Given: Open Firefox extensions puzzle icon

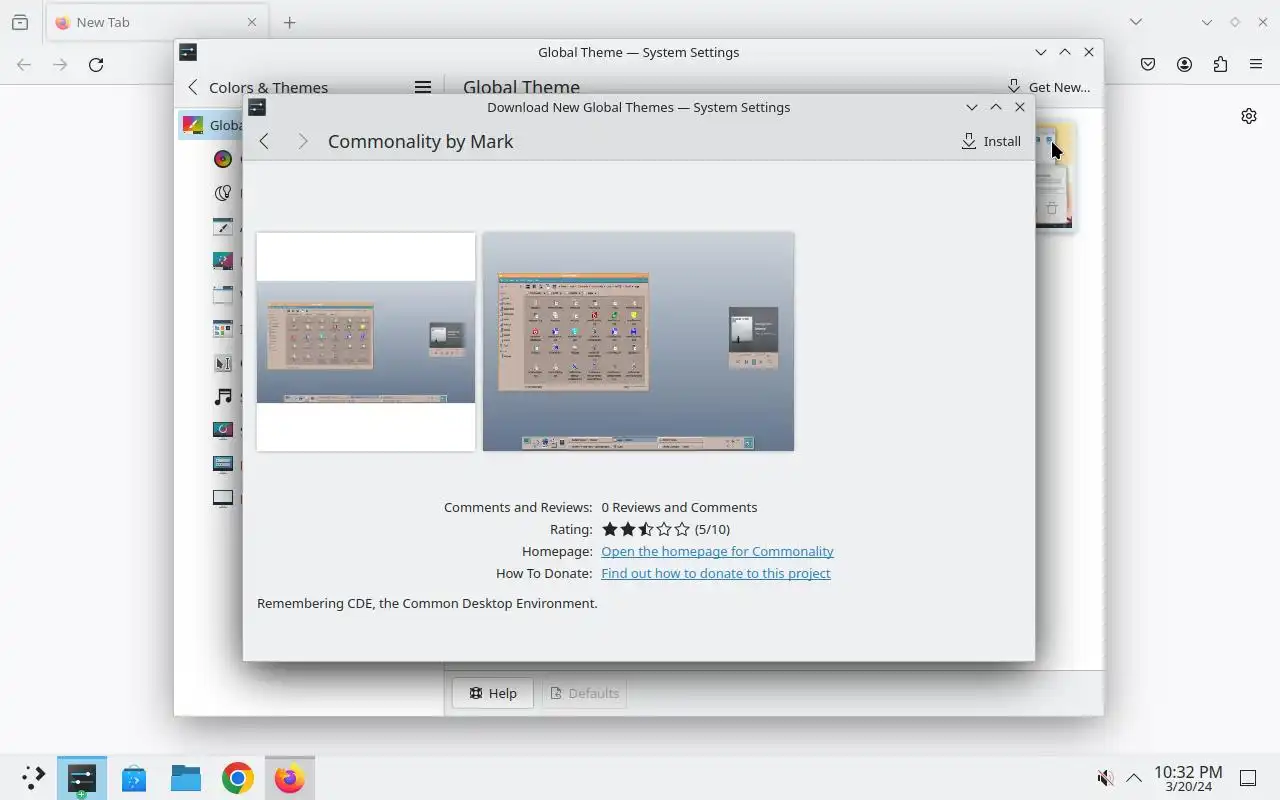Looking at the screenshot, I should pos(1220,64).
